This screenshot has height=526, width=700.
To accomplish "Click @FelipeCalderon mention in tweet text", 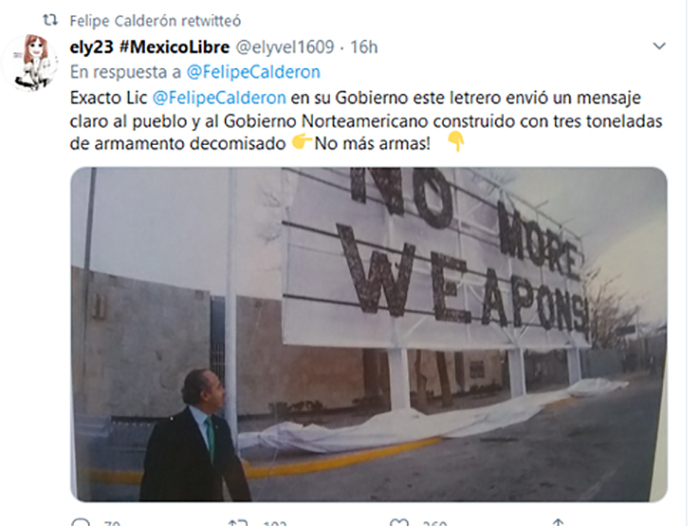I will tap(219, 98).
